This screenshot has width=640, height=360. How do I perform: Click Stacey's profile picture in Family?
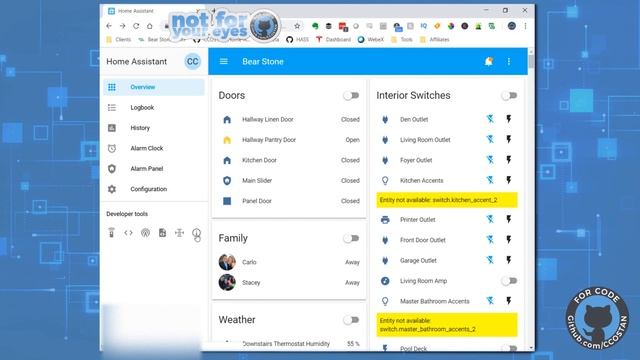tap(227, 282)
